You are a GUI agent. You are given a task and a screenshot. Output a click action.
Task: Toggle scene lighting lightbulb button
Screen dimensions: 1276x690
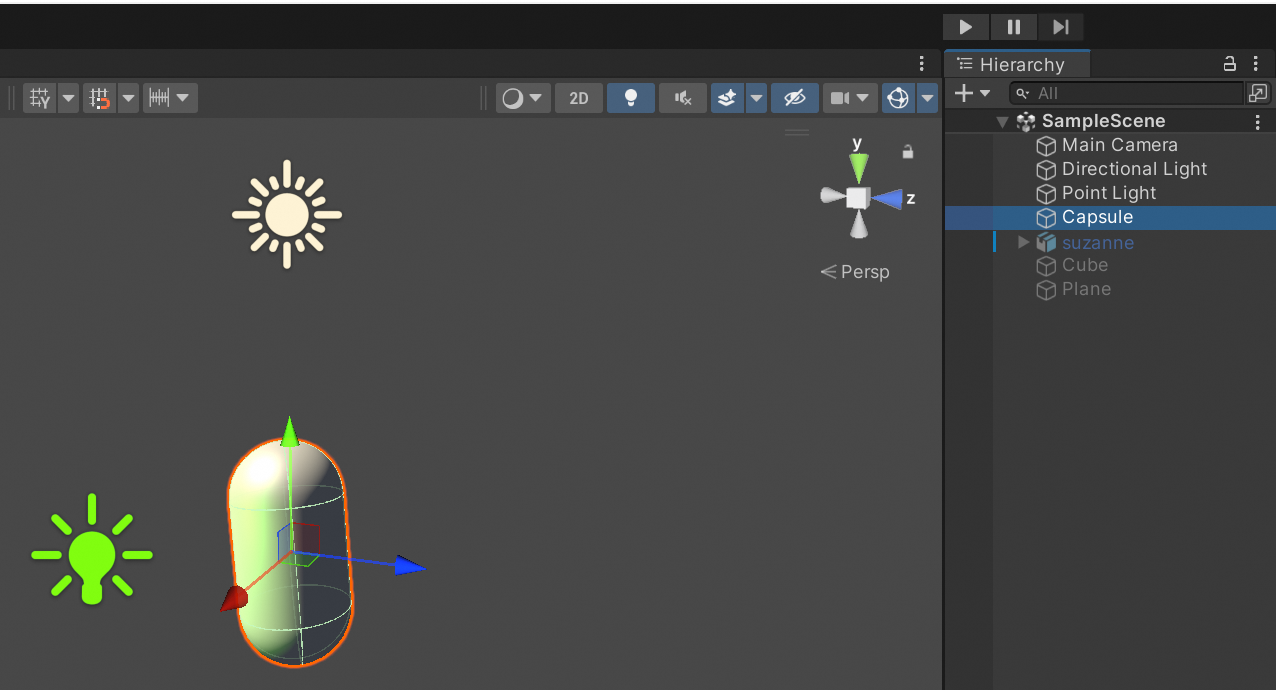coord(631,98)
